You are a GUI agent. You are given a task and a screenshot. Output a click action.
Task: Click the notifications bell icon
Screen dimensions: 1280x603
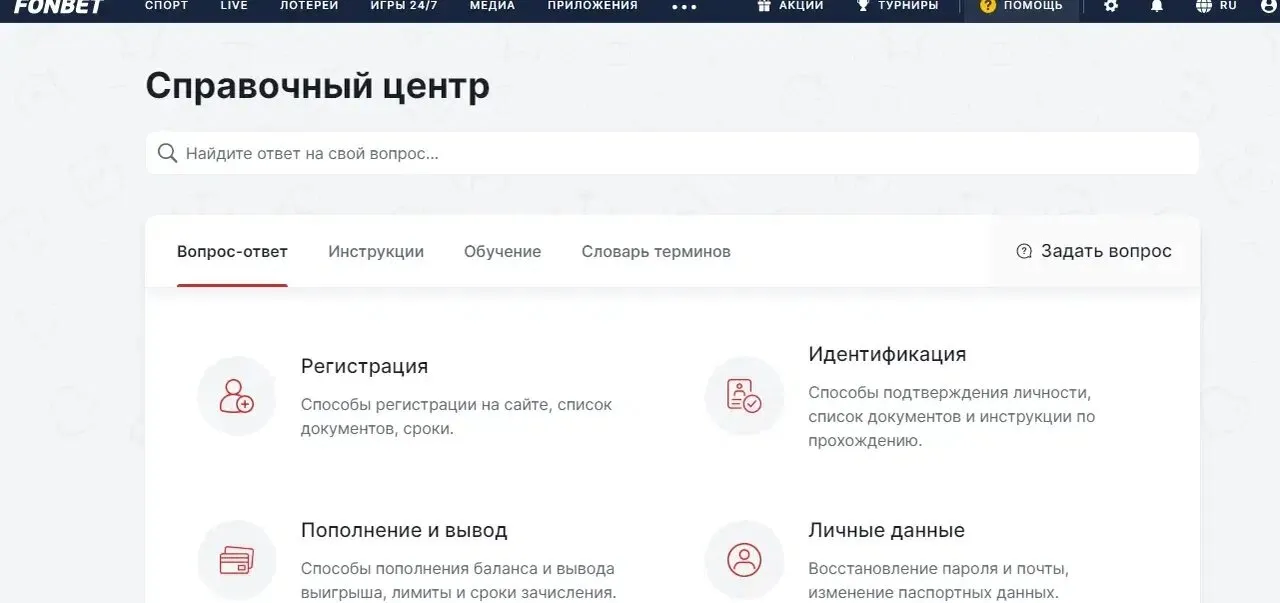click(1158, 7)
